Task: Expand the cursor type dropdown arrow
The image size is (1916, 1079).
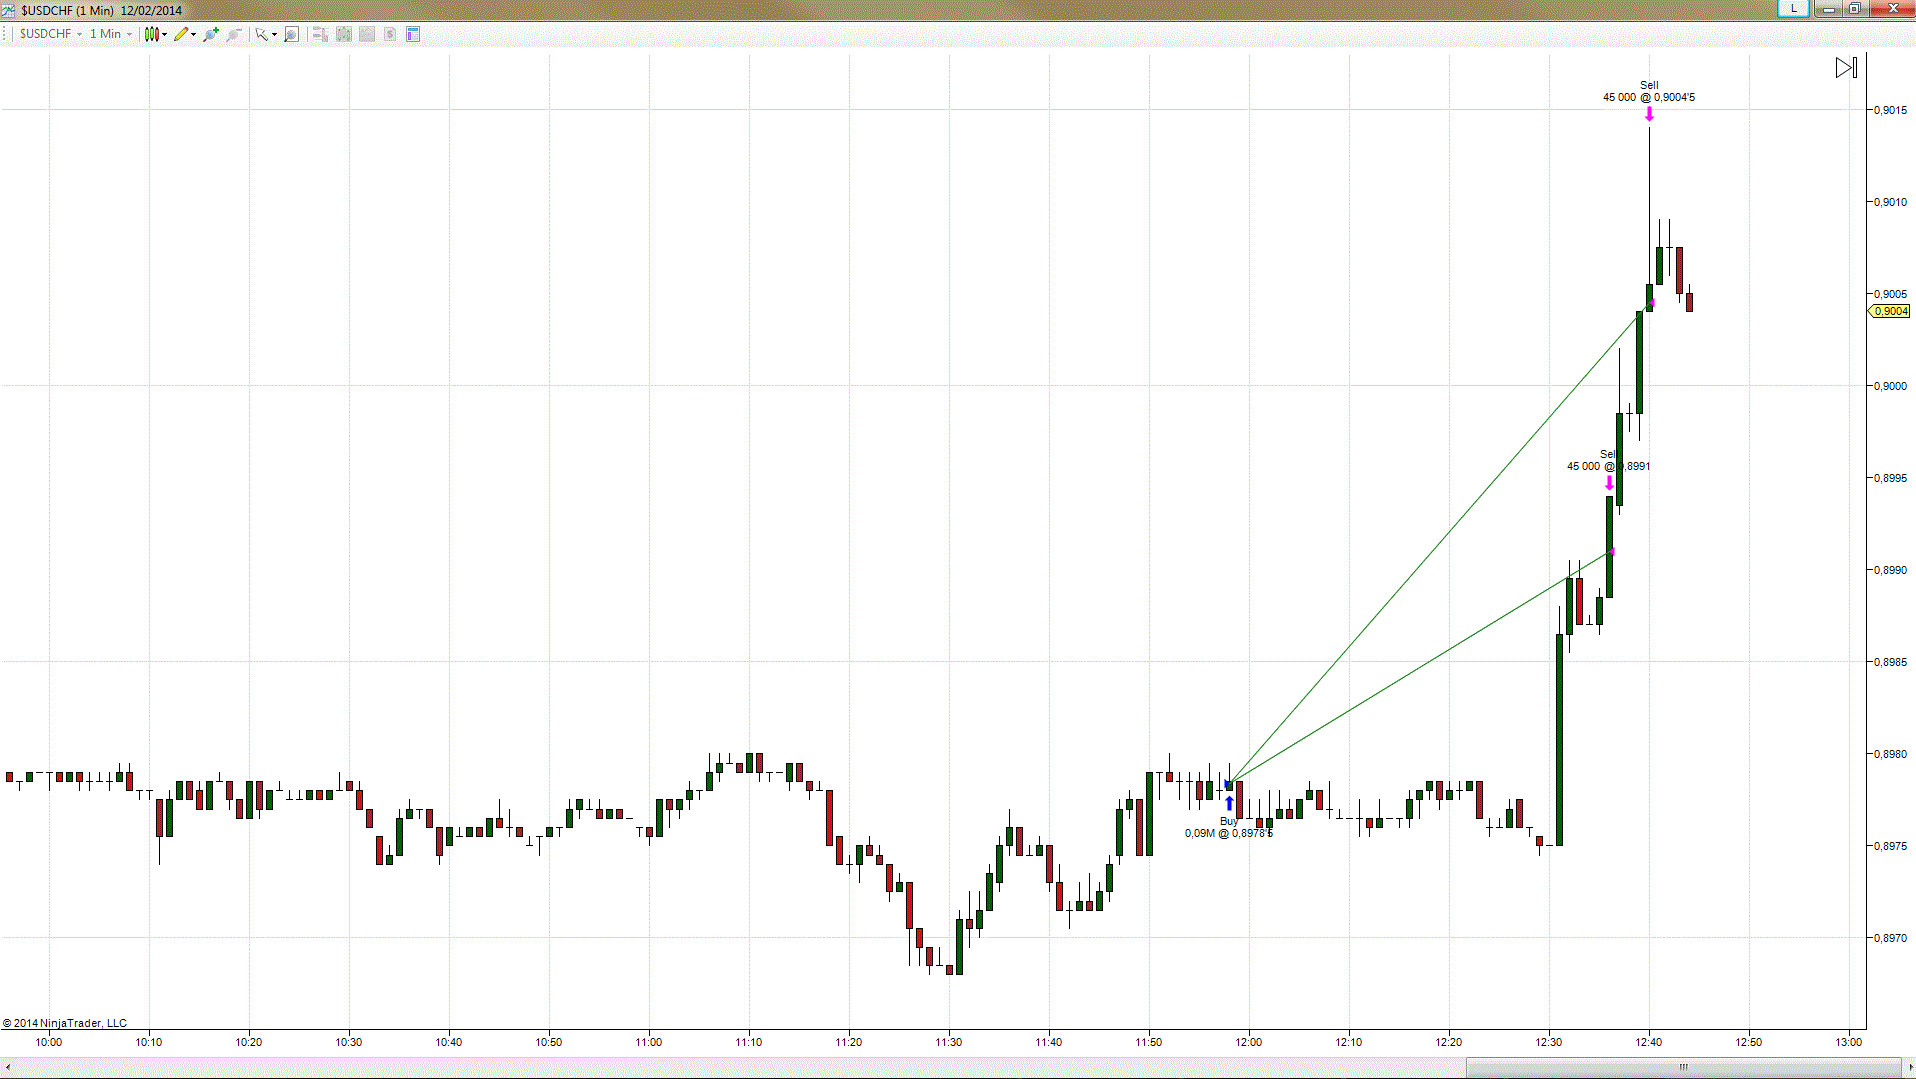Action: tap(274, 34)
